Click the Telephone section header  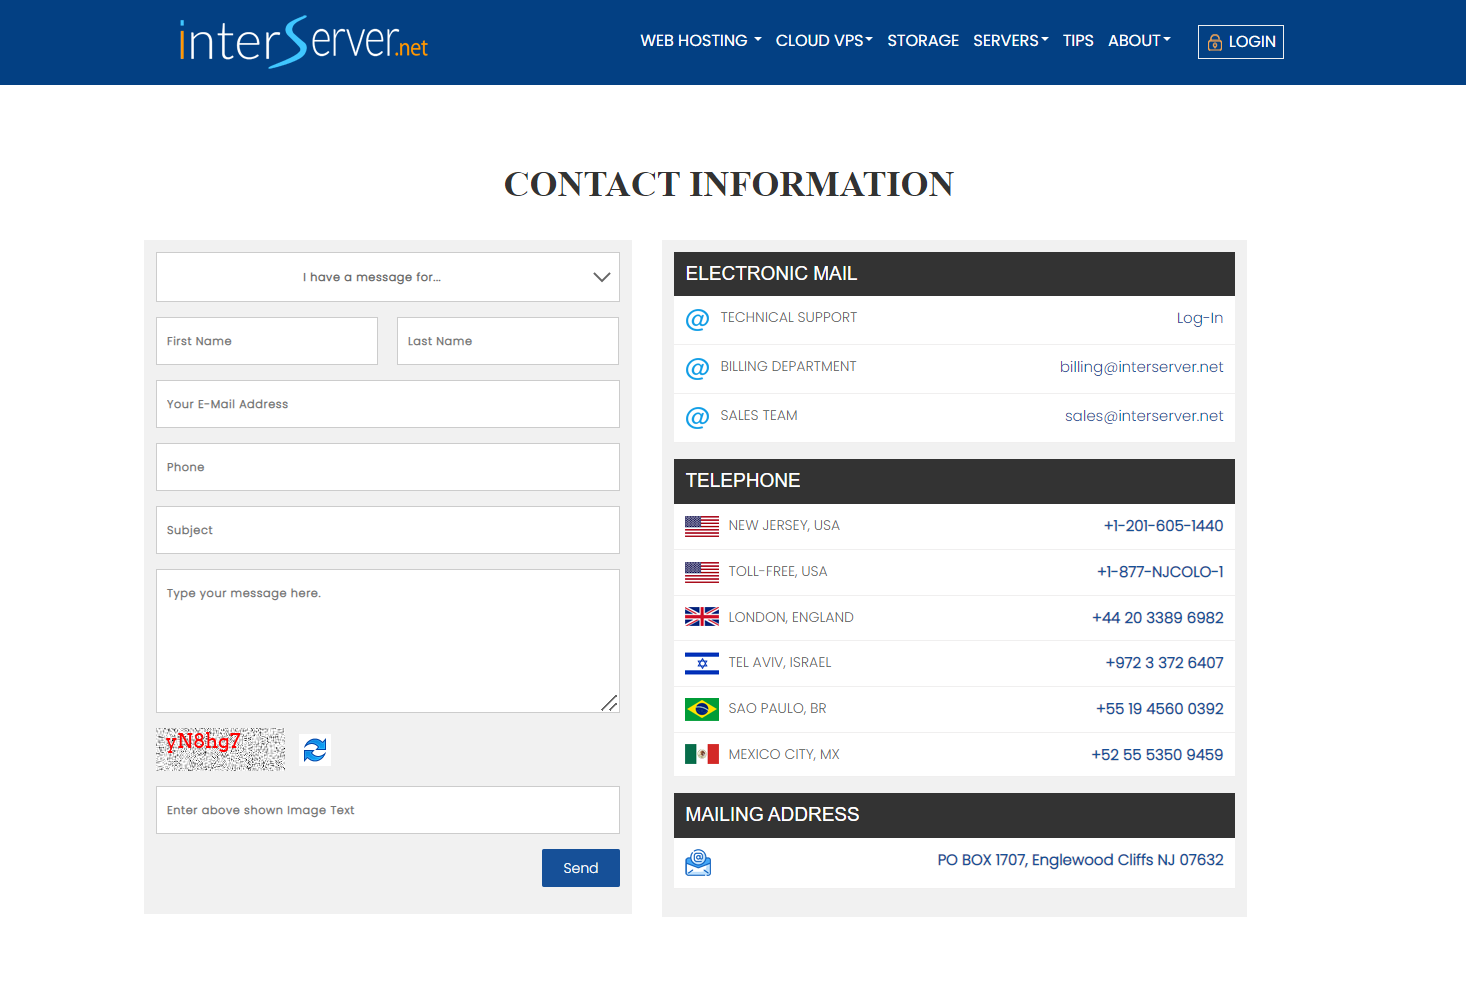pyautogui.click(x=954, y=481)
